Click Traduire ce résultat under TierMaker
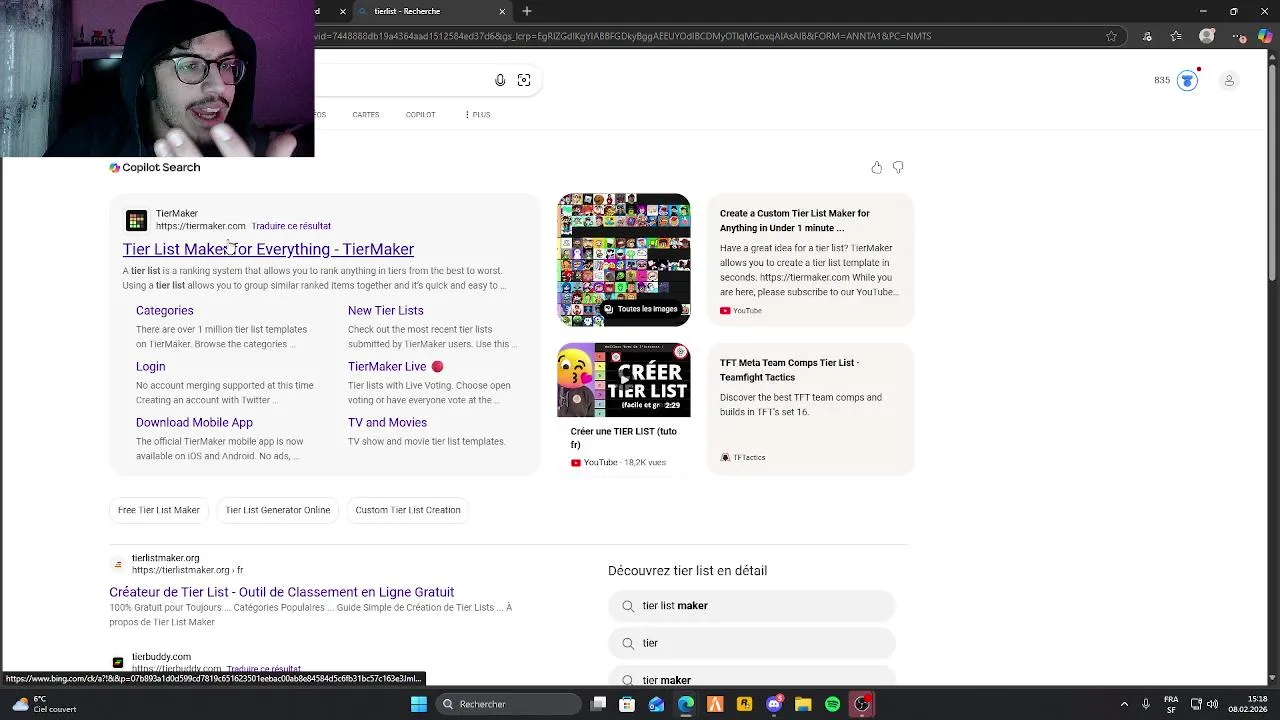This screenshot has width=1280, height=720. (x=291, y=226)
